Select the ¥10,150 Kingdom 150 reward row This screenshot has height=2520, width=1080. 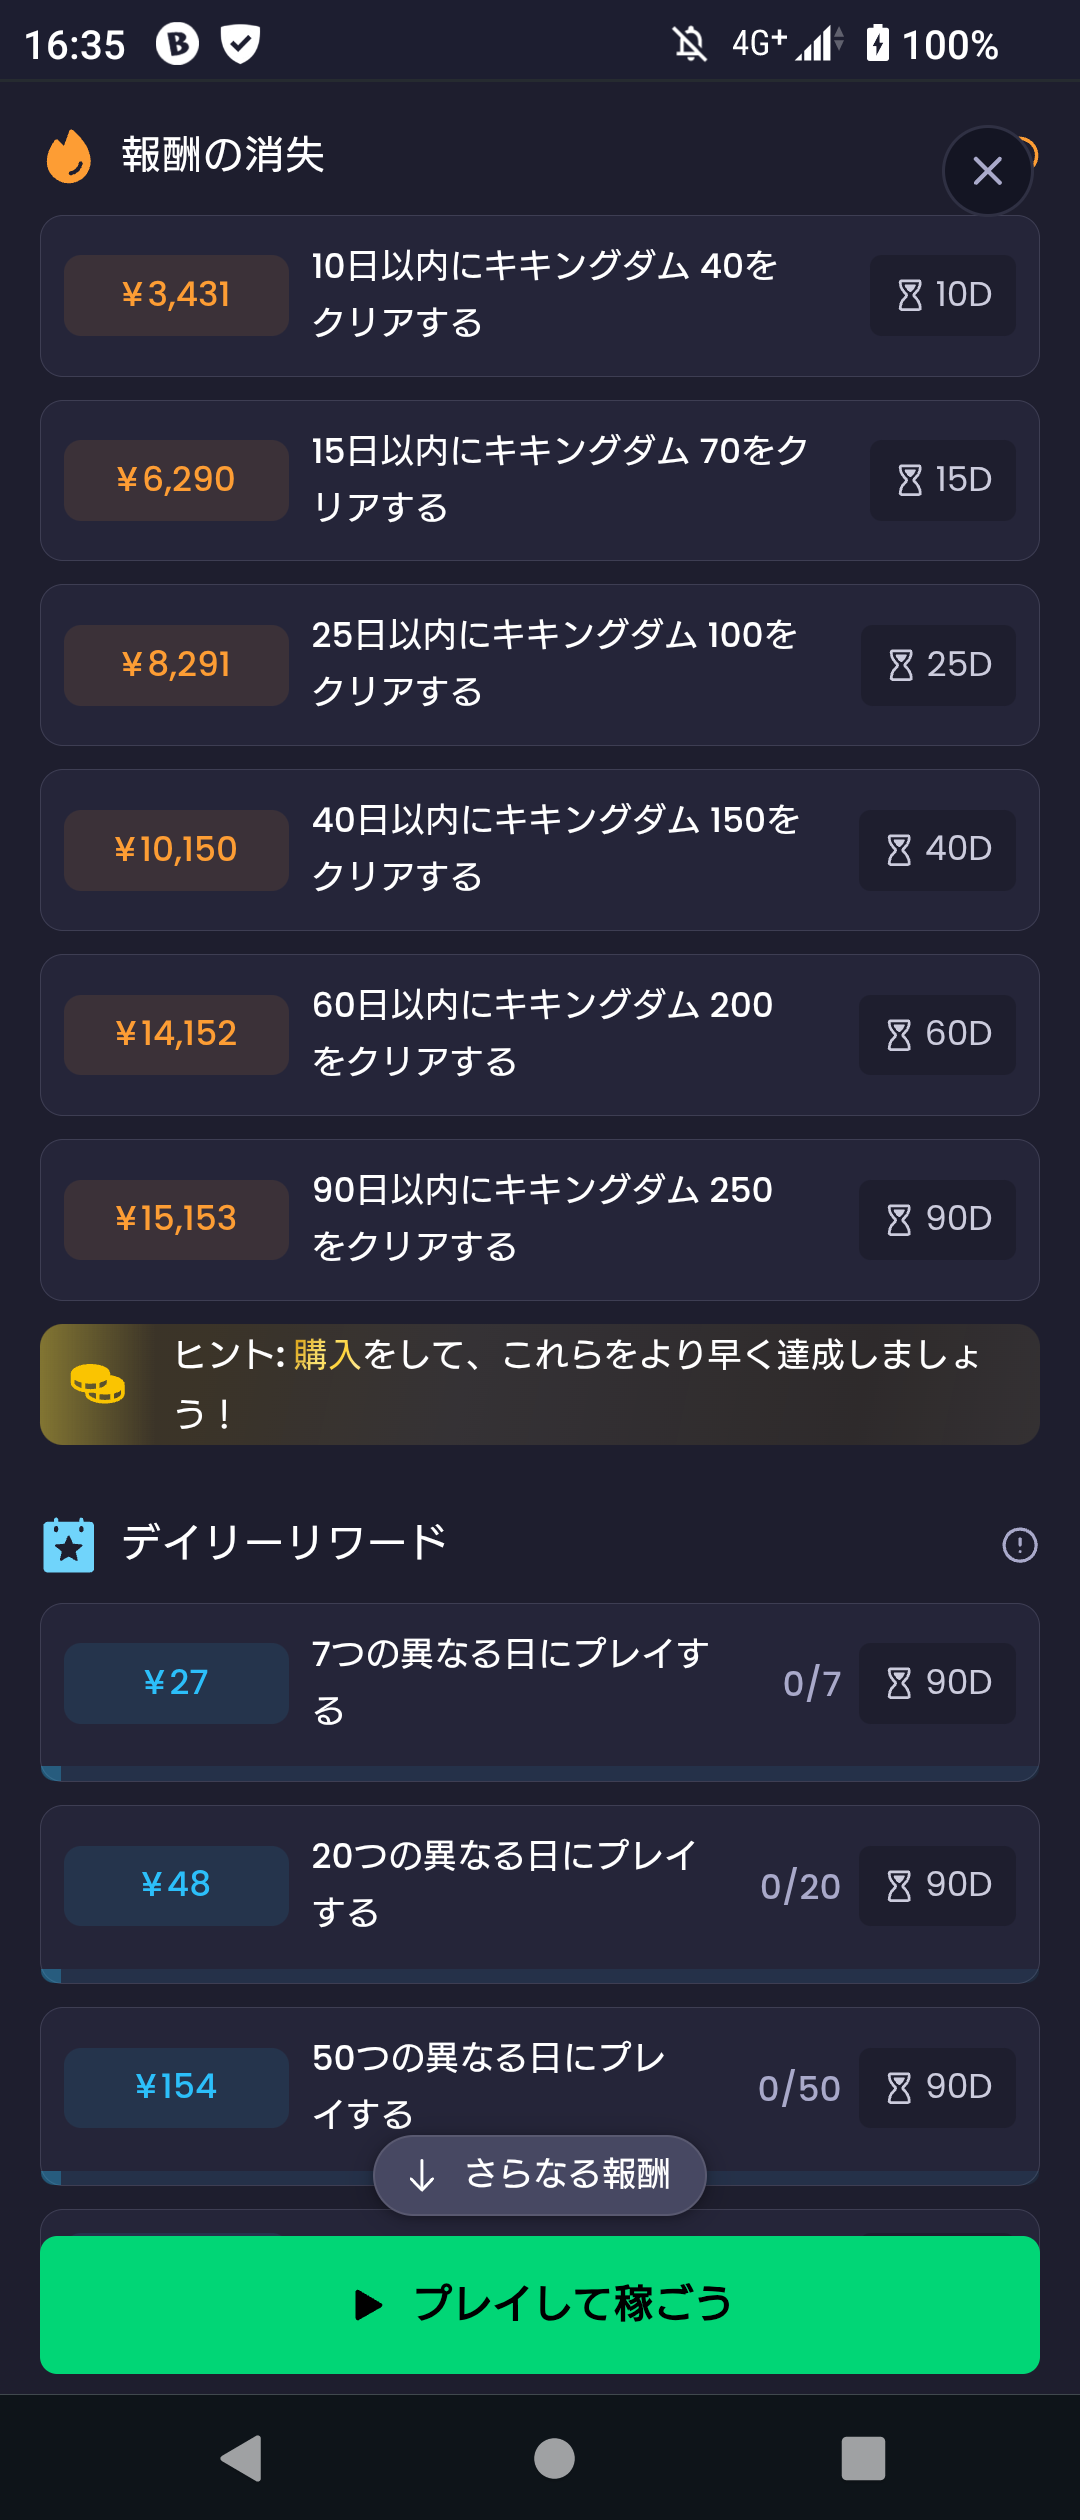tap(540, 850)
